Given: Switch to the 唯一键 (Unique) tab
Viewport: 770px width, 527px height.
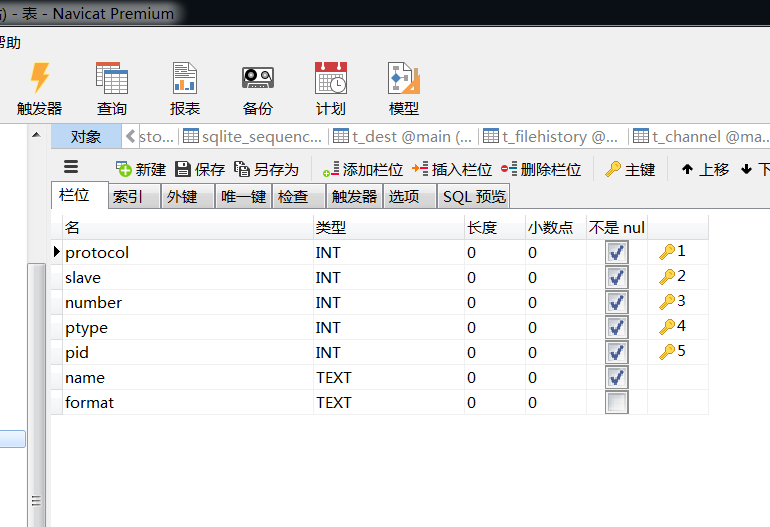Looking at the screenshot, I should pyautogui.click(x=243, y=196).
